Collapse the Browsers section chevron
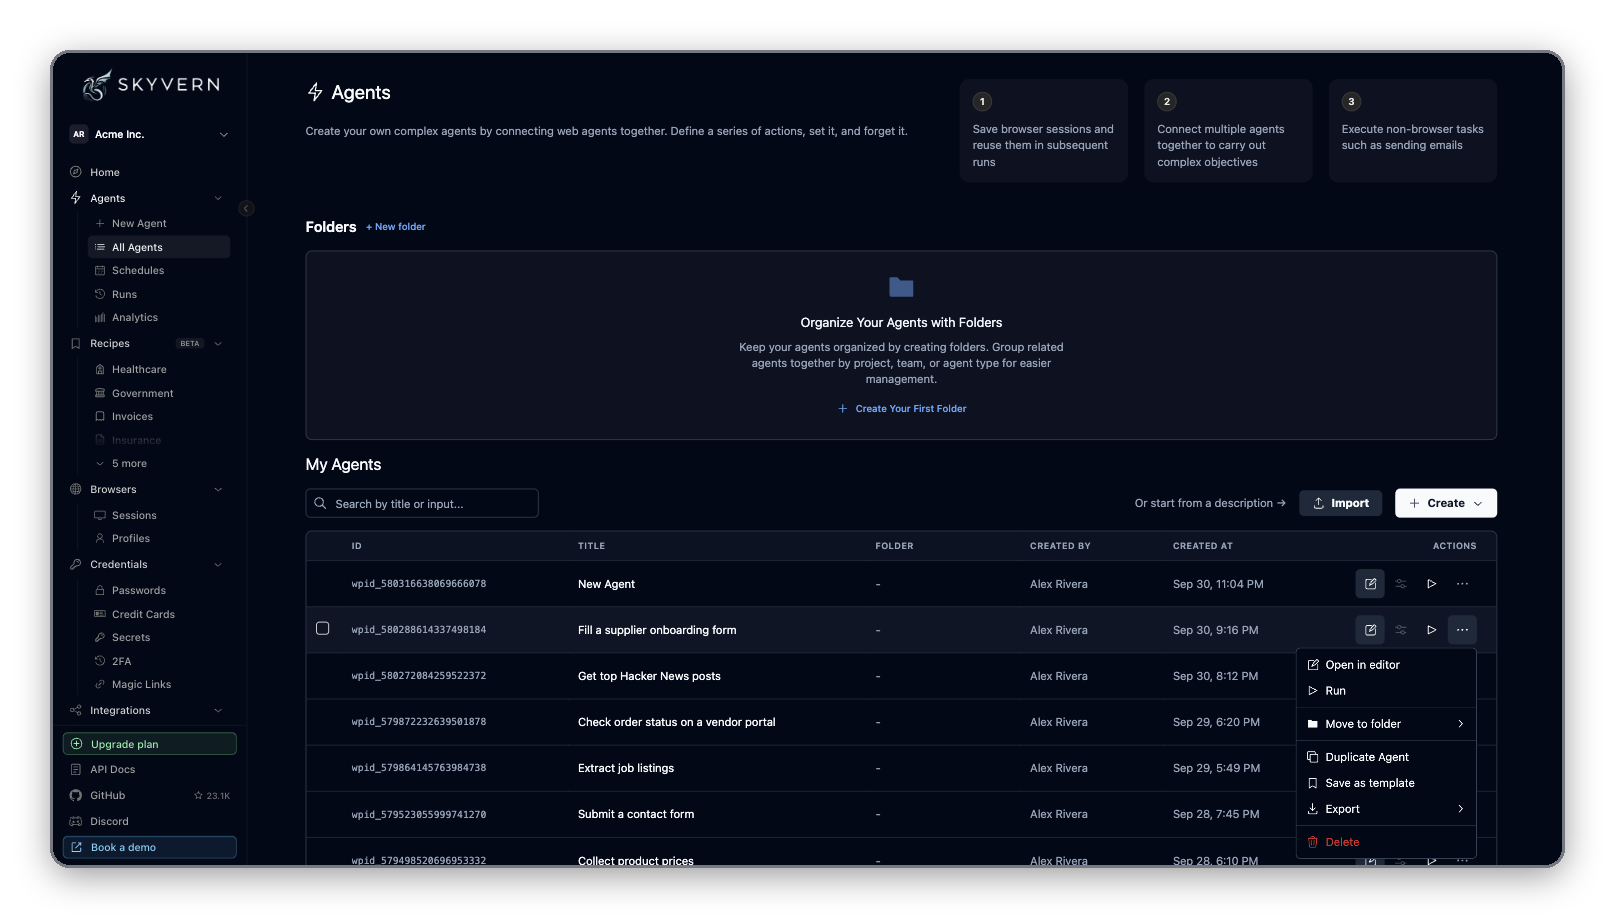Image resolution: width=1615 pixels, height=918 pixels. (x=218, y=490)
